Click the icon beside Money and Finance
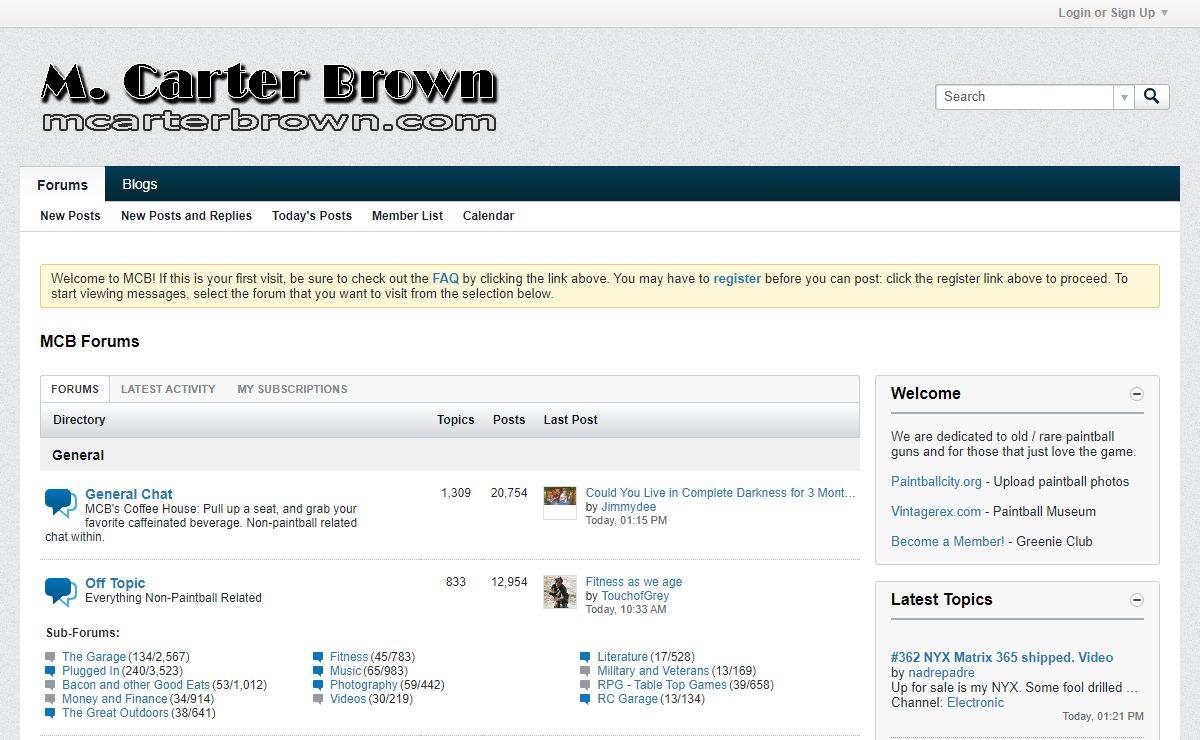This screenshot has width=1200, height=740. click(50, 699)
